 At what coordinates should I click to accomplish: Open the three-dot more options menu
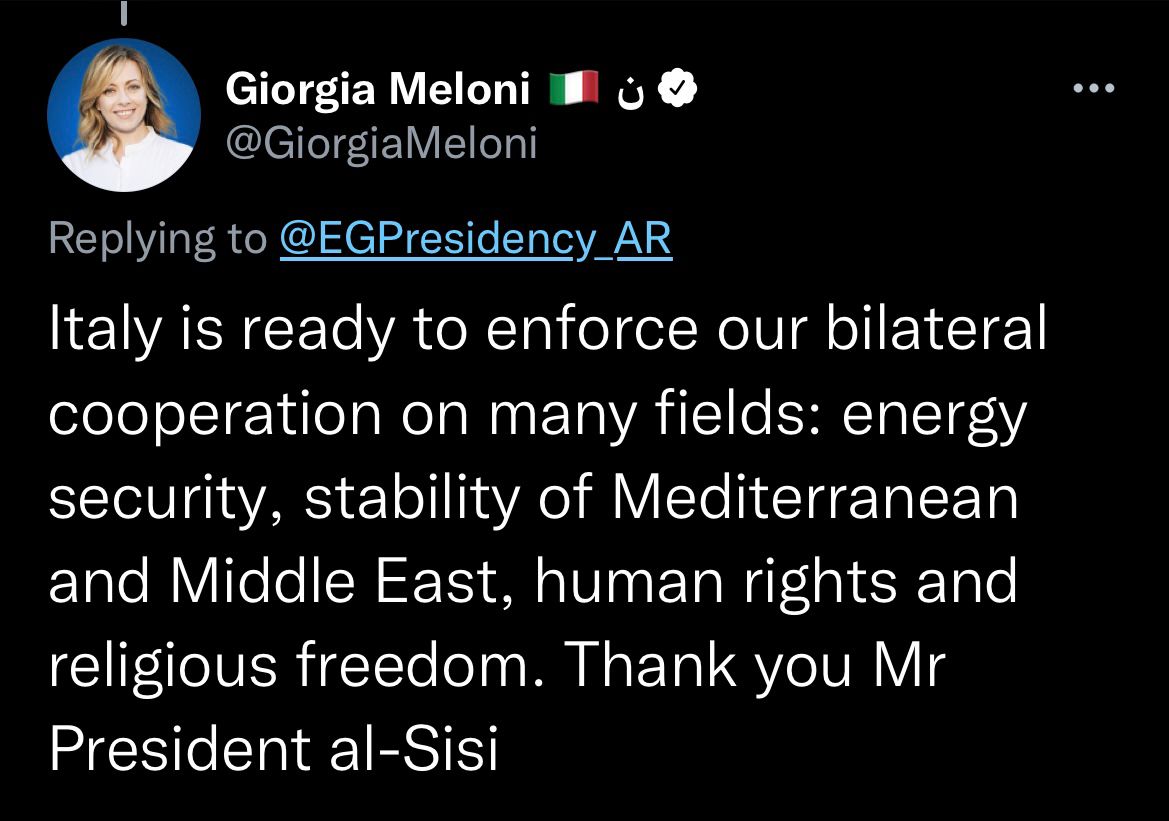[x=1092, y=88]
